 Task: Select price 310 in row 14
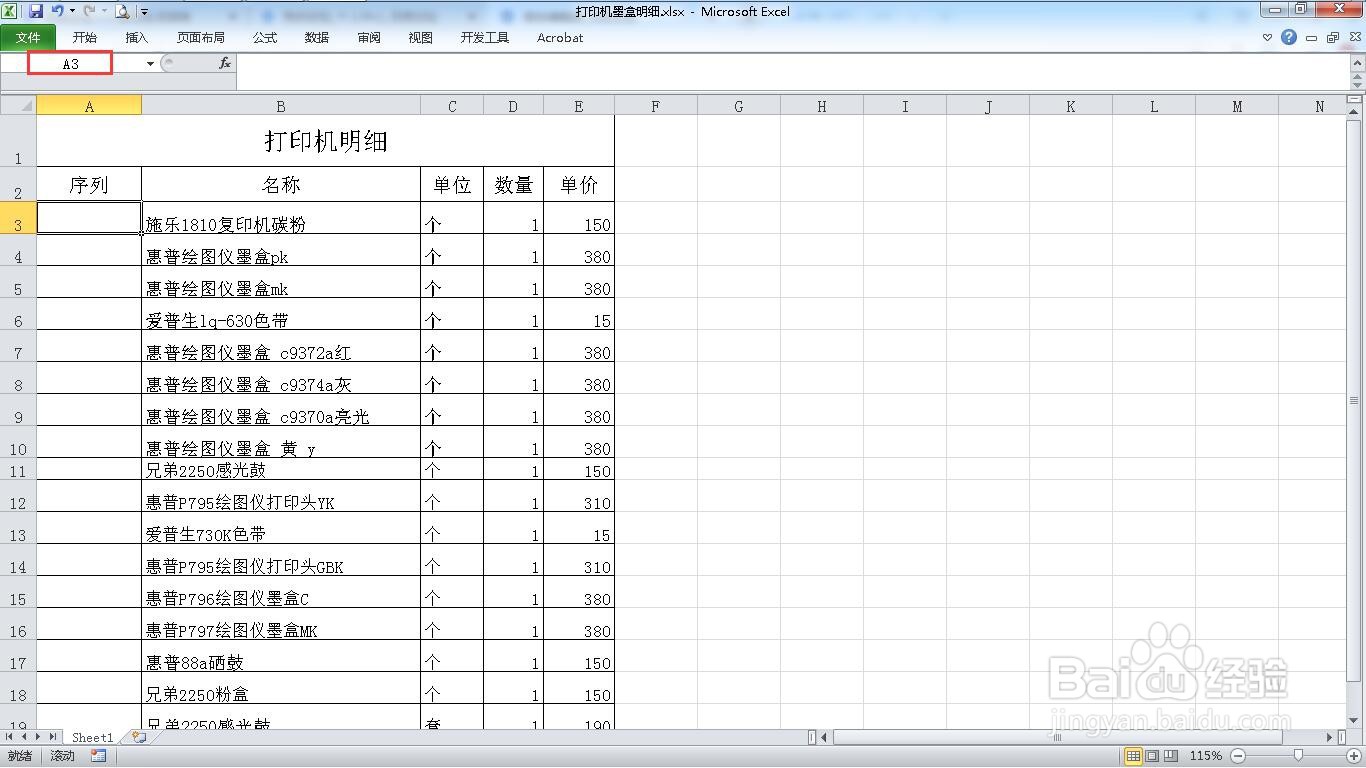579,560
